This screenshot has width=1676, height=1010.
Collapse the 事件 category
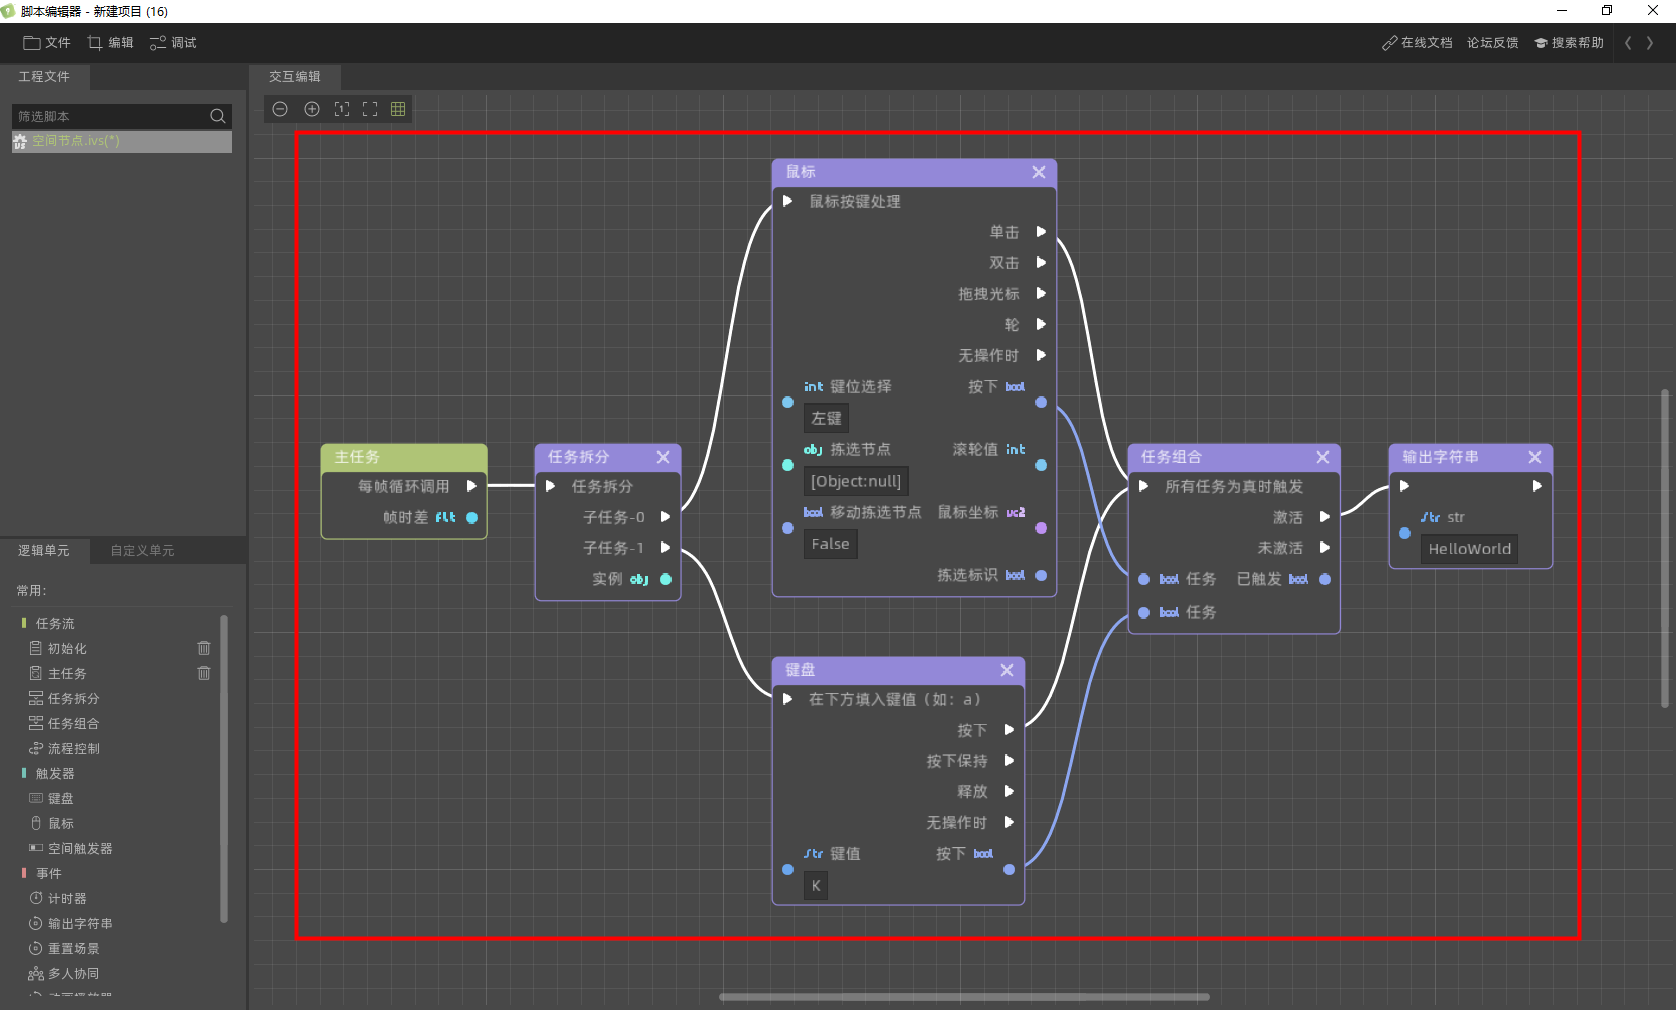coord(41,873)
